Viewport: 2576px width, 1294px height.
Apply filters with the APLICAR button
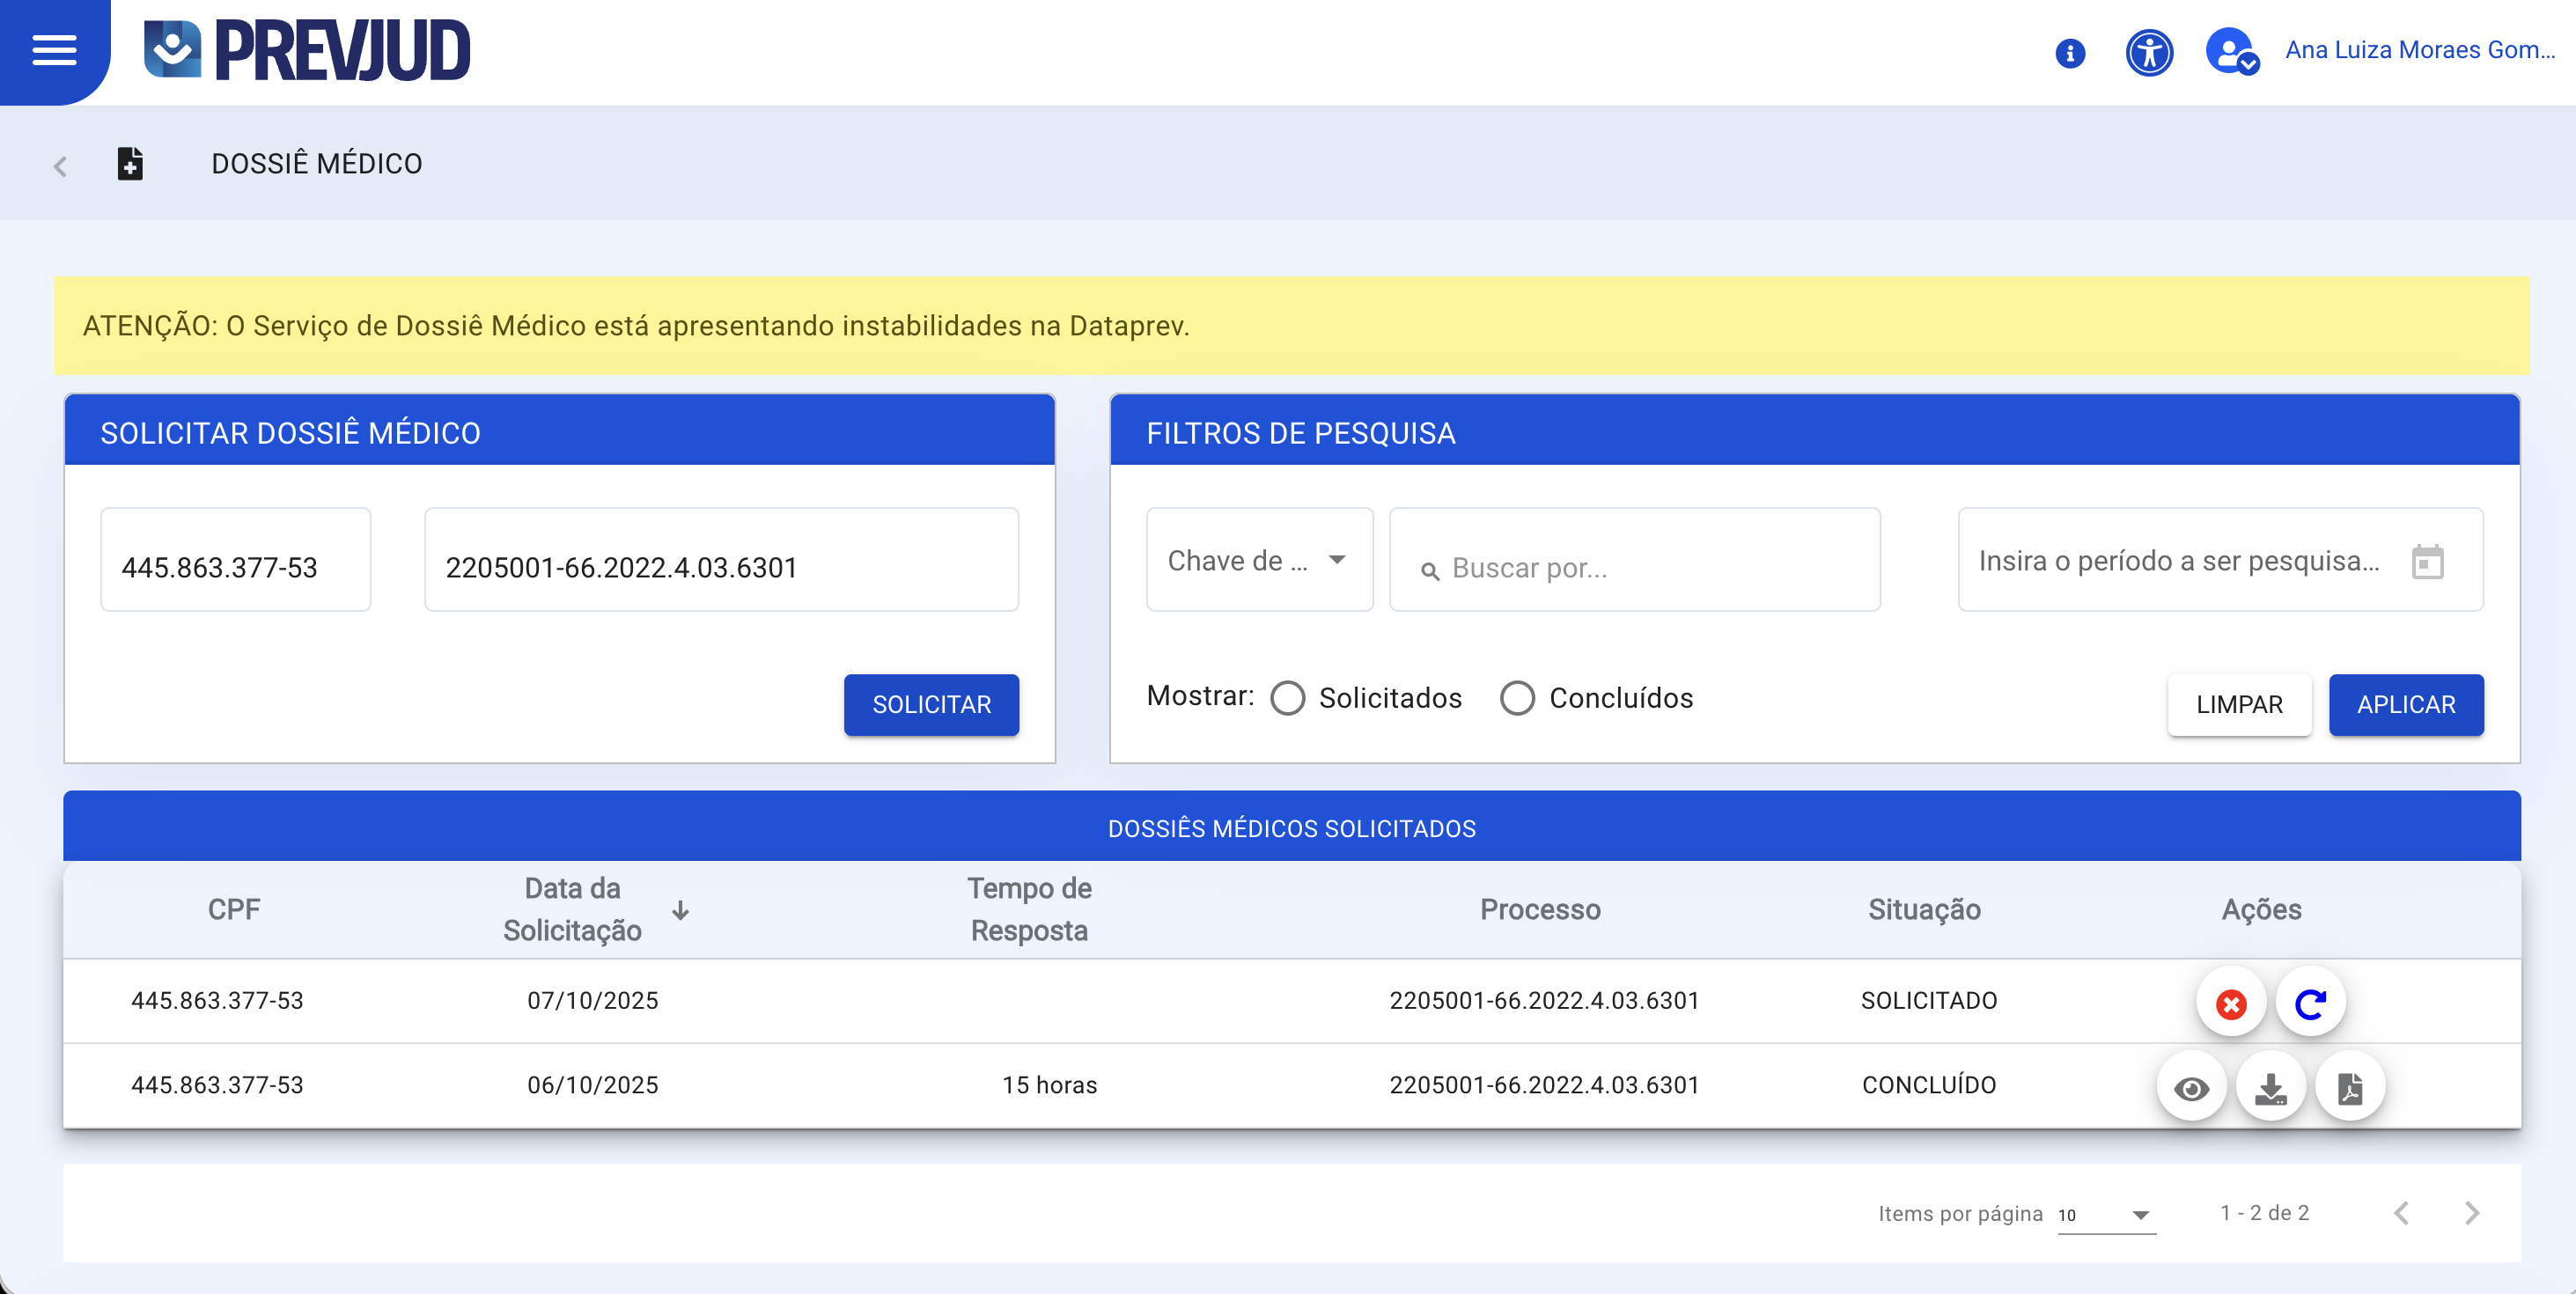coord(2406,704)
